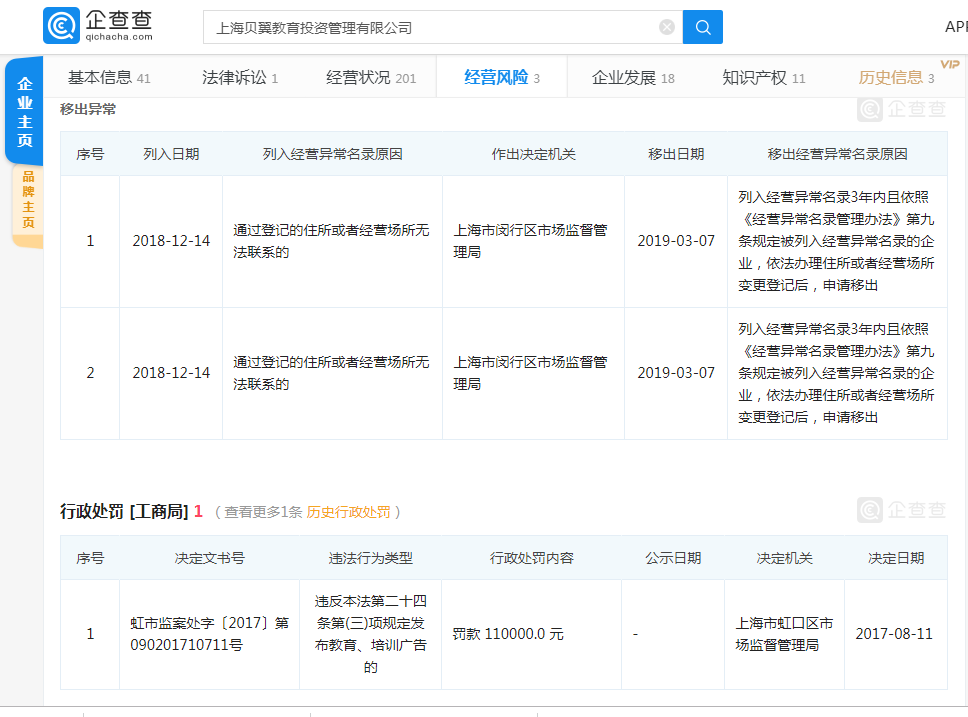Viewport: 968px width, 717px height.
Task: Click the 违法行为类型 column header
Action: pos(370,558)
